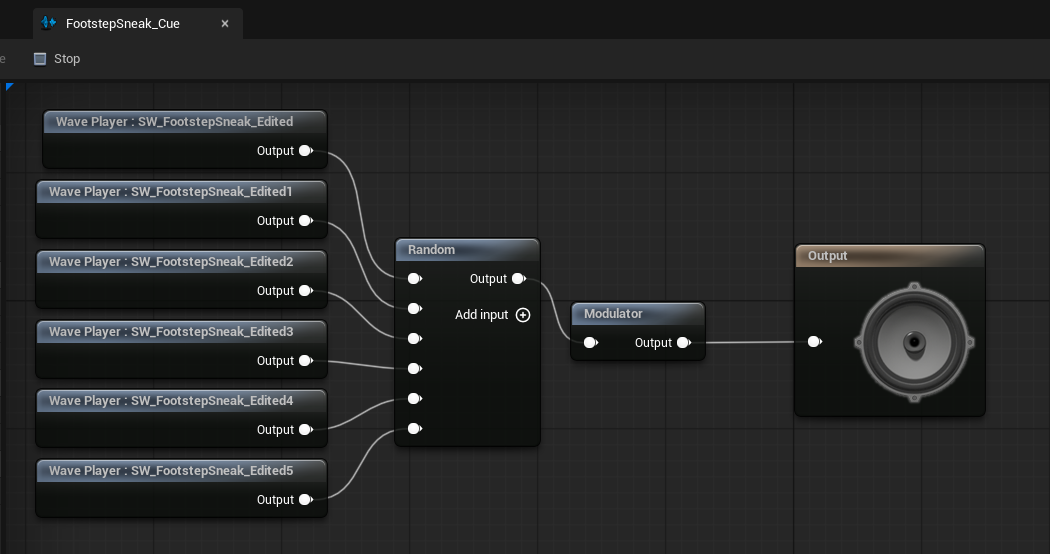Select the Output node title bar
This screenshot has height=554, width=1050.
[x=890, y=256]
